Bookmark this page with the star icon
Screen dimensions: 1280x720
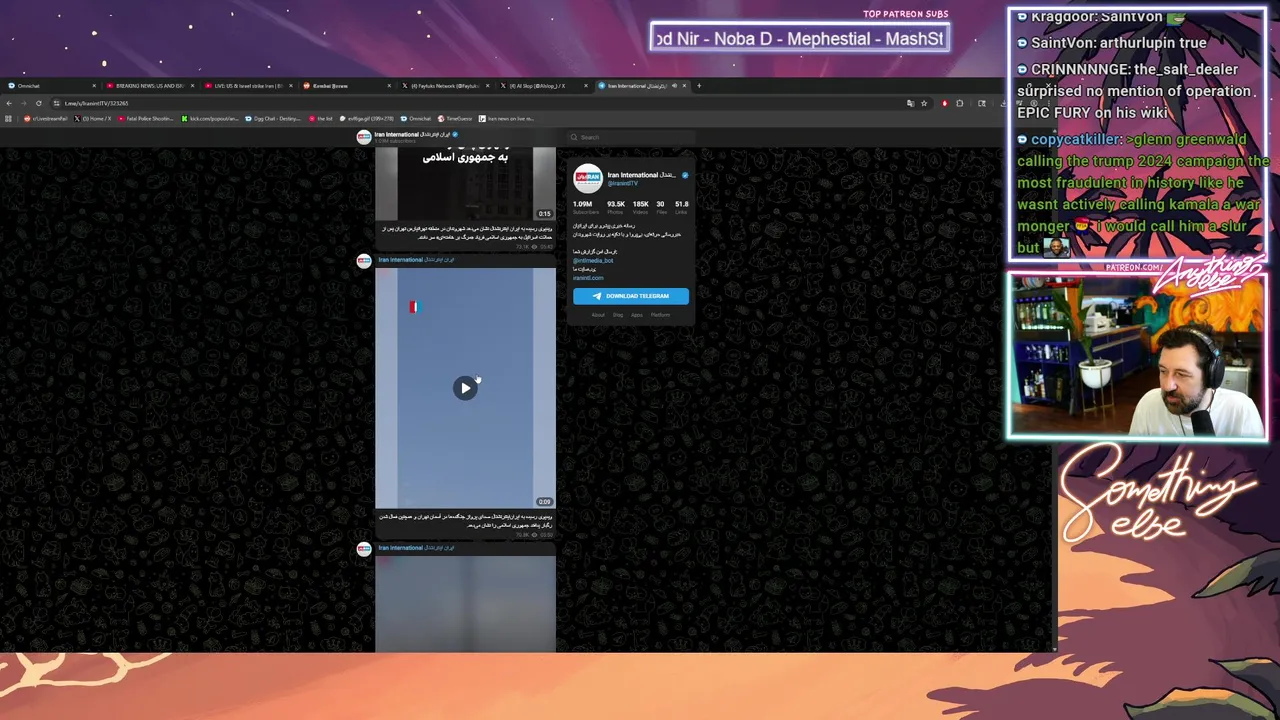point(924,103)
